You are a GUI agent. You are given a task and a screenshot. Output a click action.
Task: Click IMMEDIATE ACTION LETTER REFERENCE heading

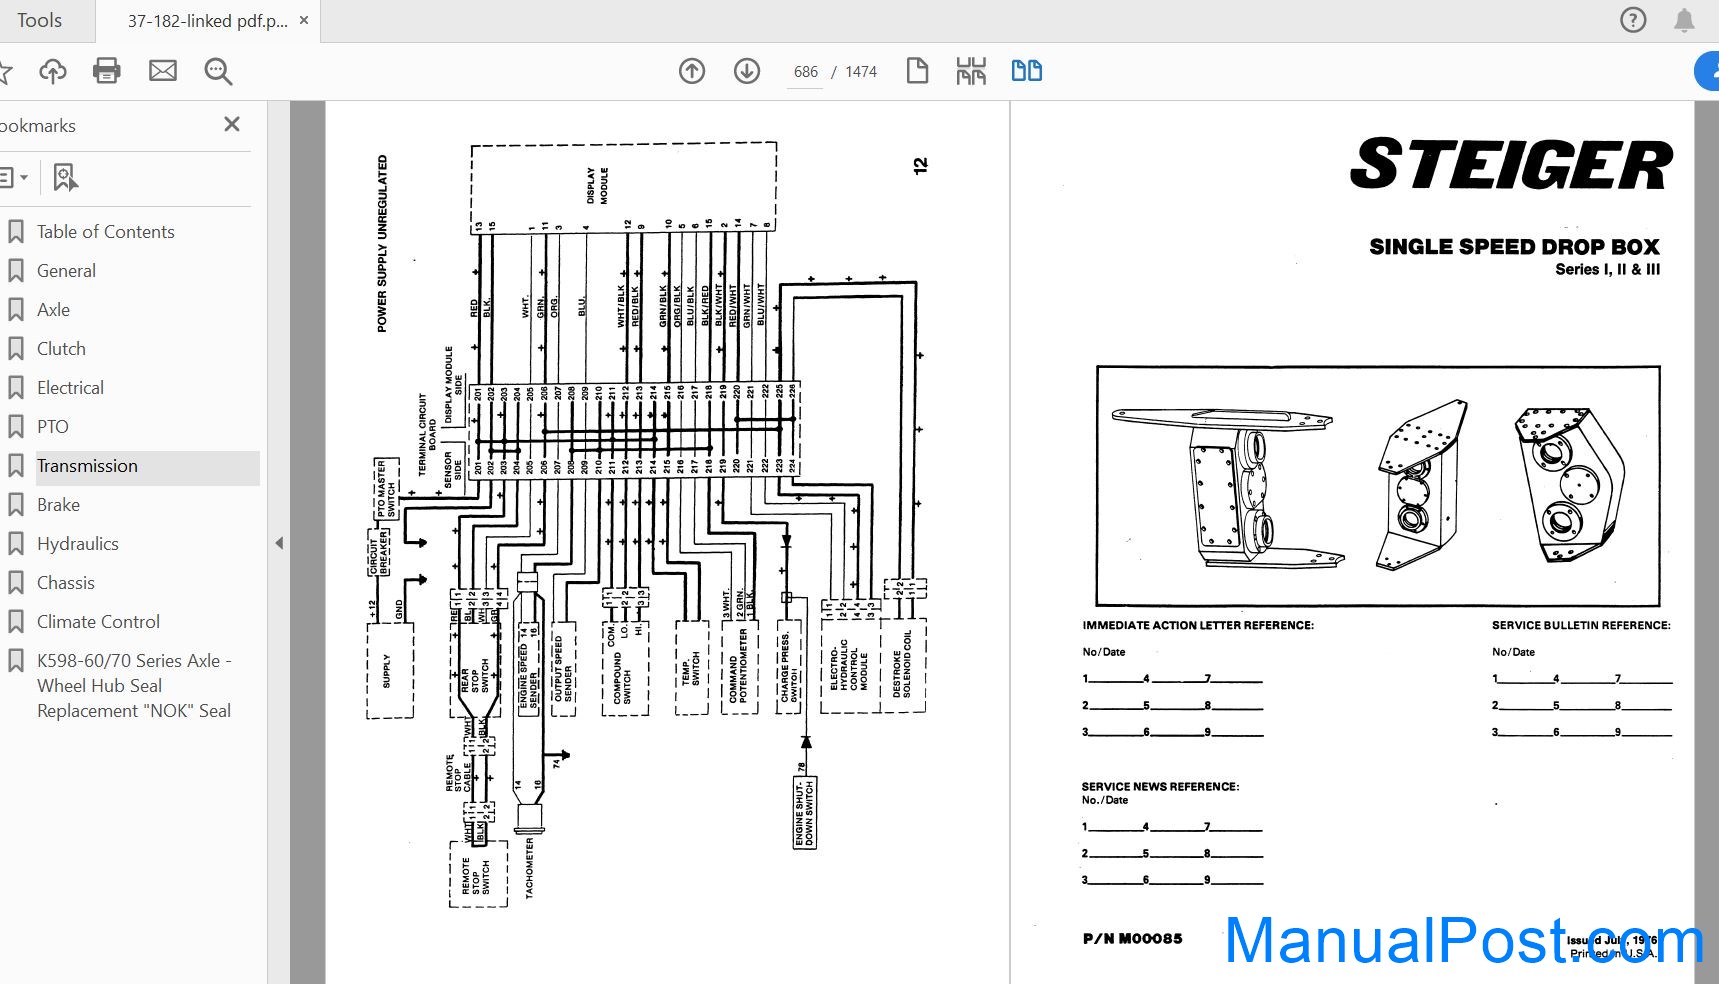point(1198,626)
